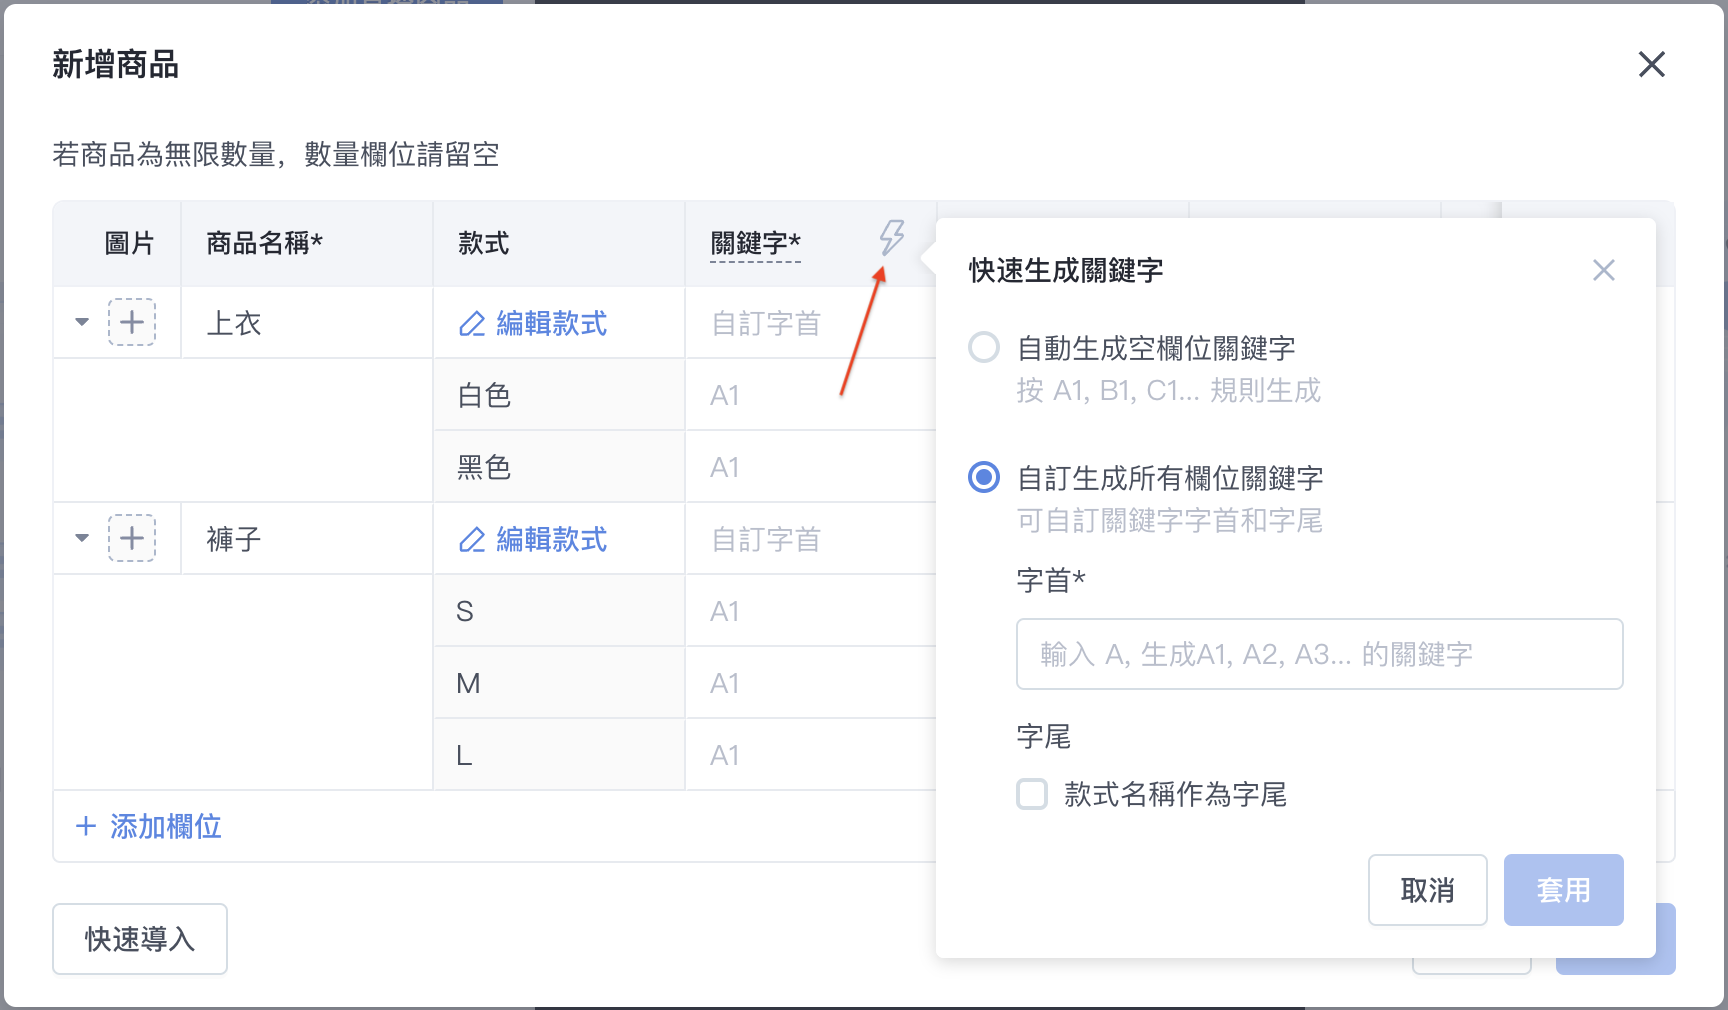Add image for 褲子 row
This screenshot has width=1728, height=1010.
(132, 538)
